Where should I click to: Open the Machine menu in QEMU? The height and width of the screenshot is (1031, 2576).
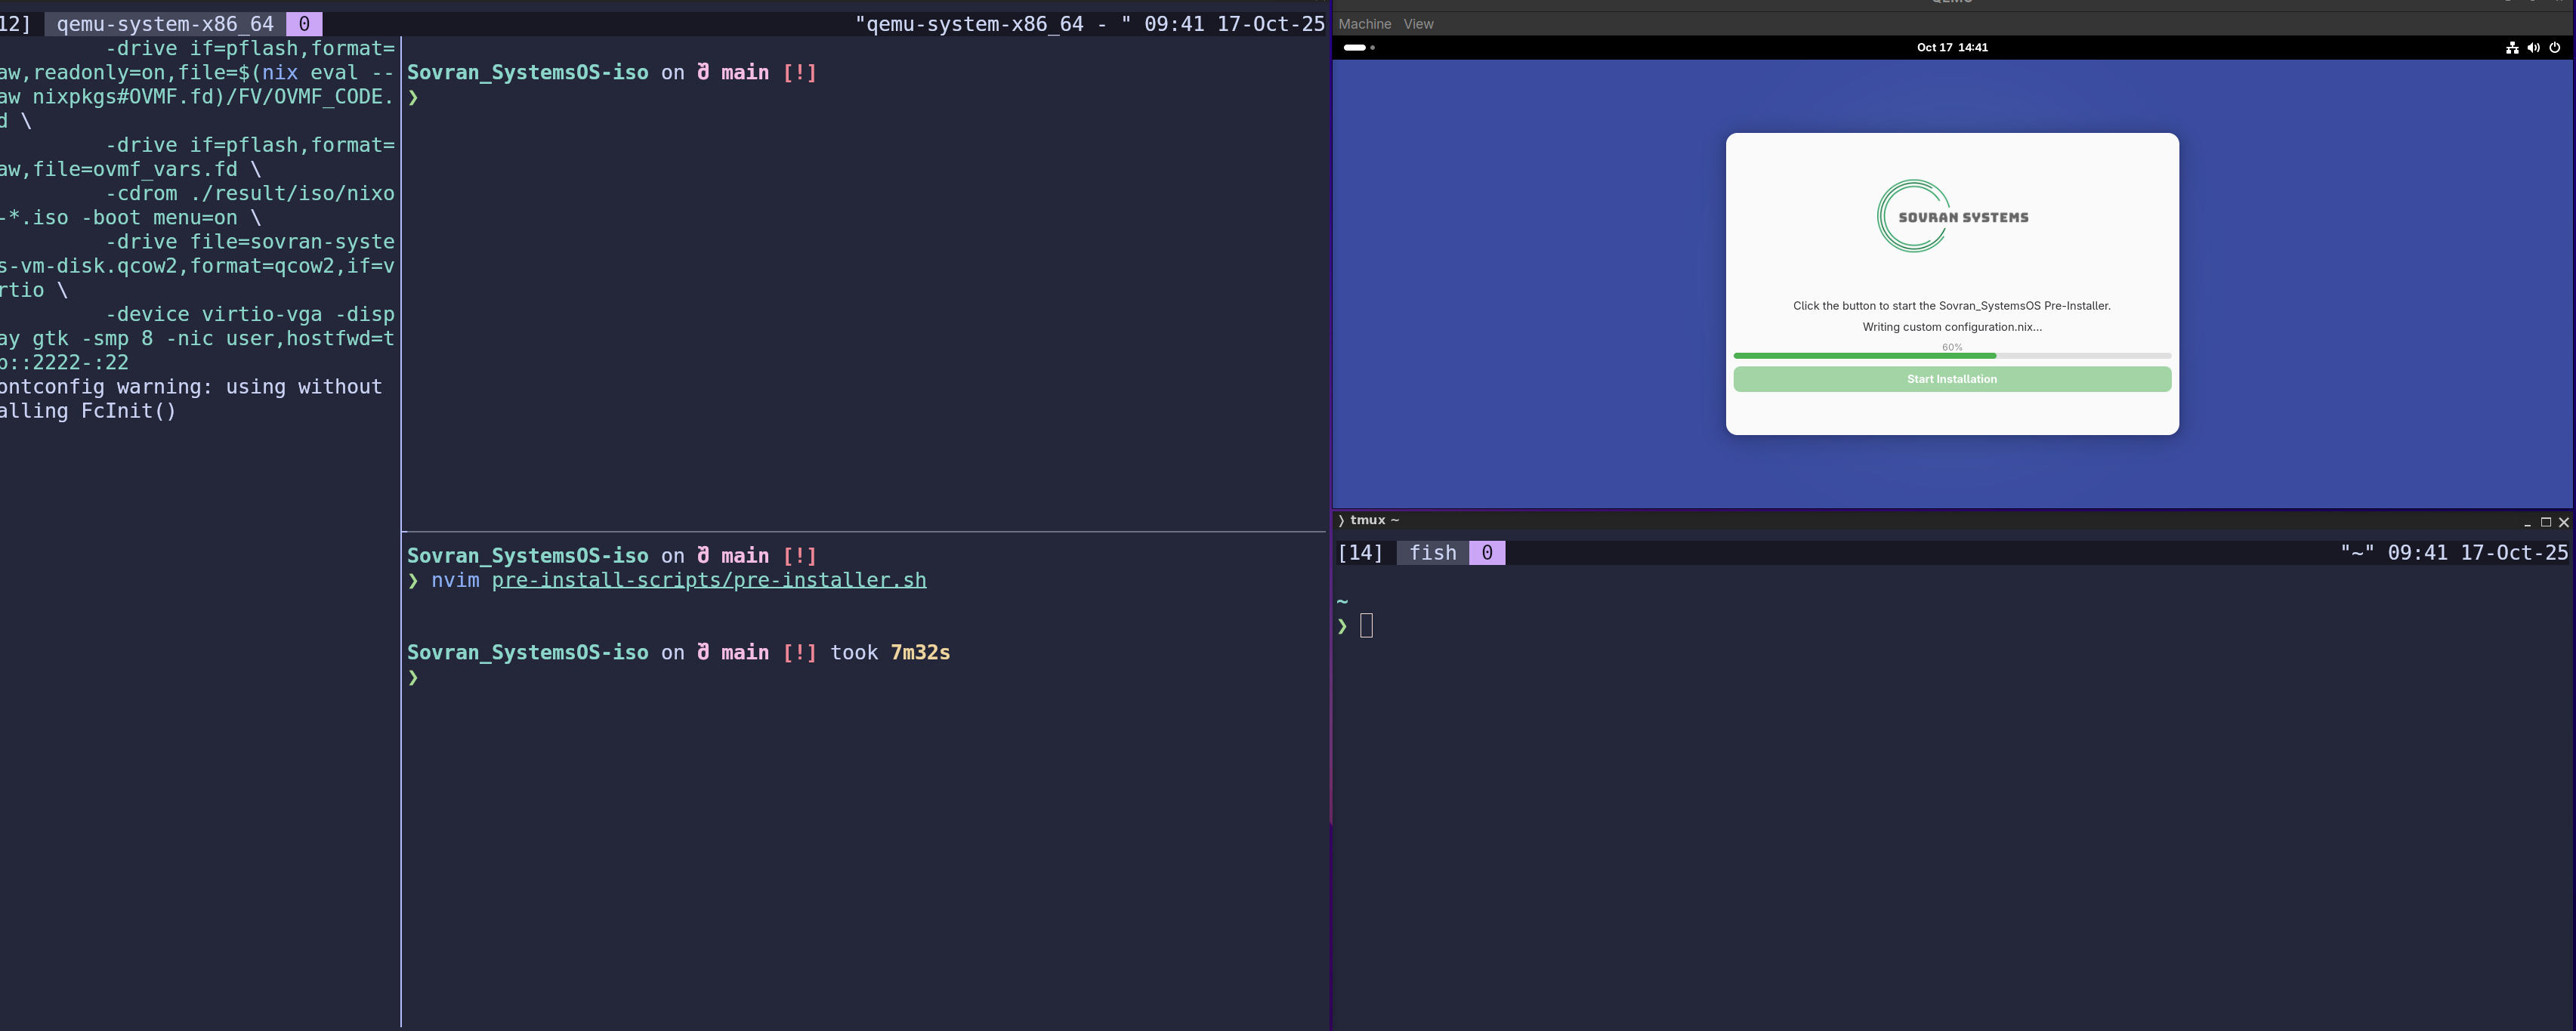[1364, 24]
